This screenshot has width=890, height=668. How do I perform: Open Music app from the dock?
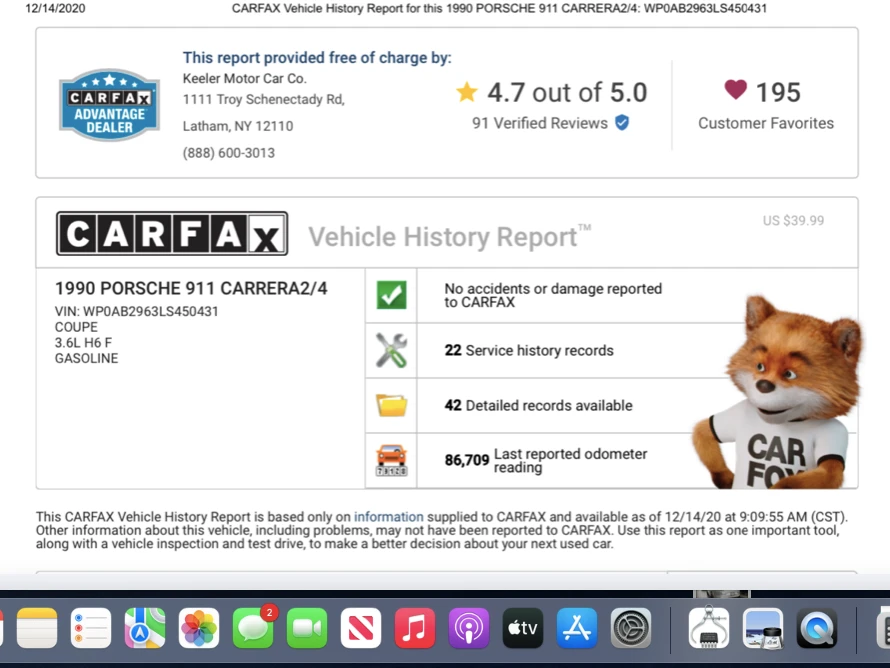414,628
